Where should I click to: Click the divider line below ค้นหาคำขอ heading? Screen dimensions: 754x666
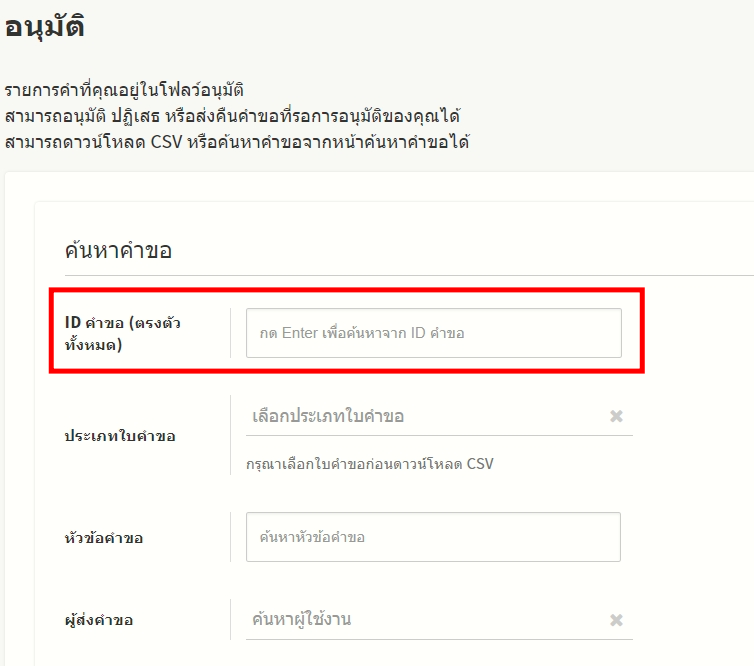(x=400, y=274)
